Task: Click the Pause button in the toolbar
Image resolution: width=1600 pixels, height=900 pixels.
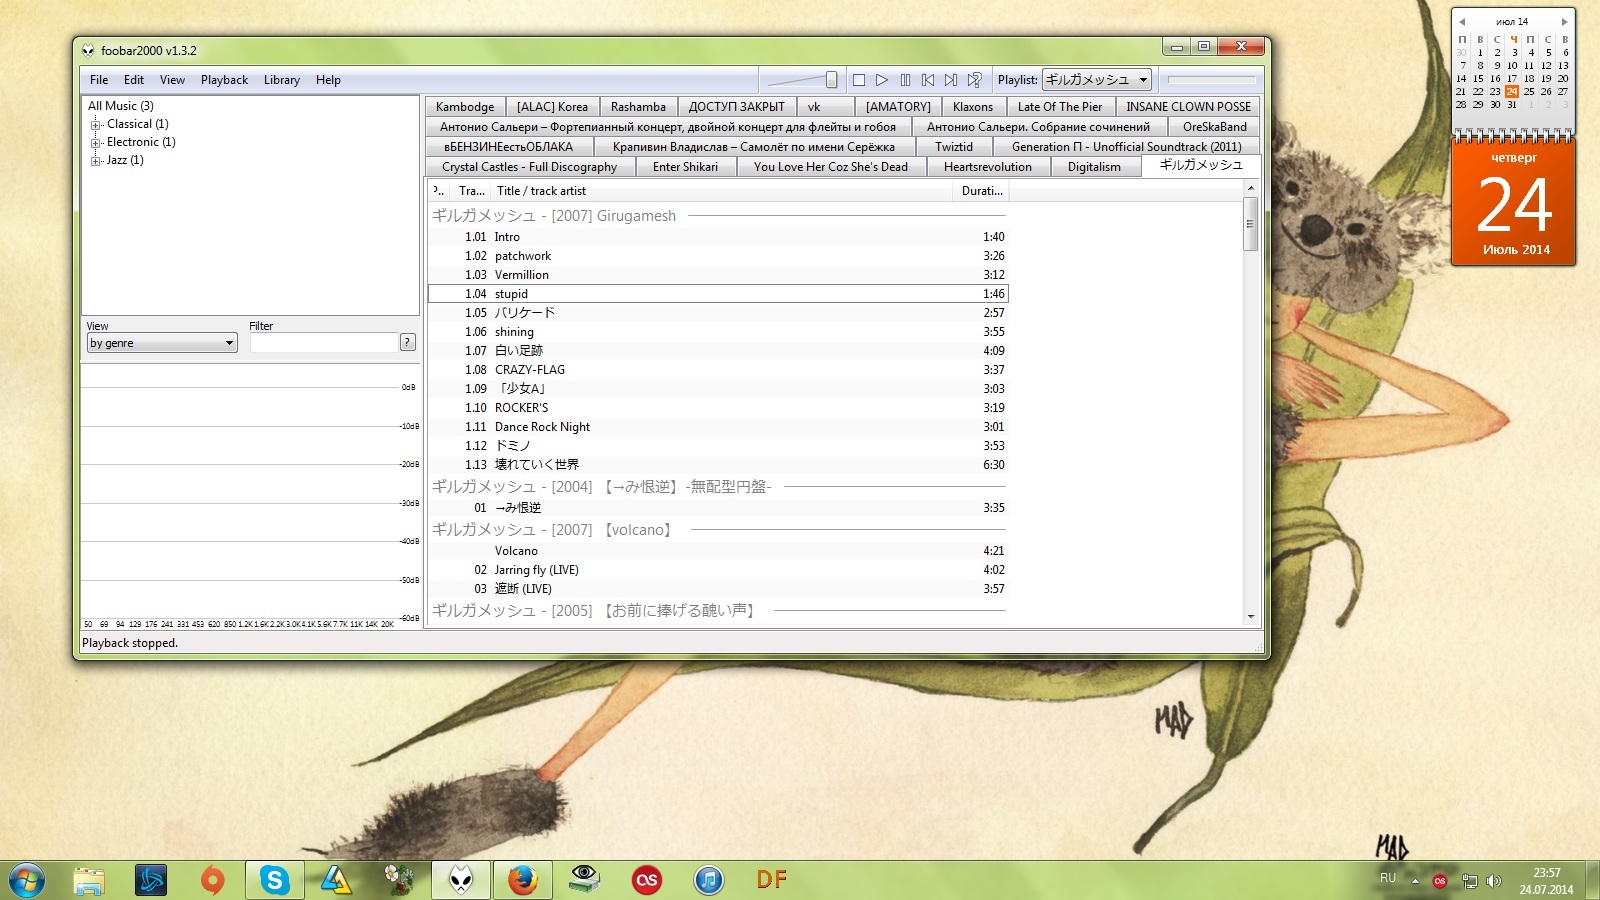Action: (905, 80)
